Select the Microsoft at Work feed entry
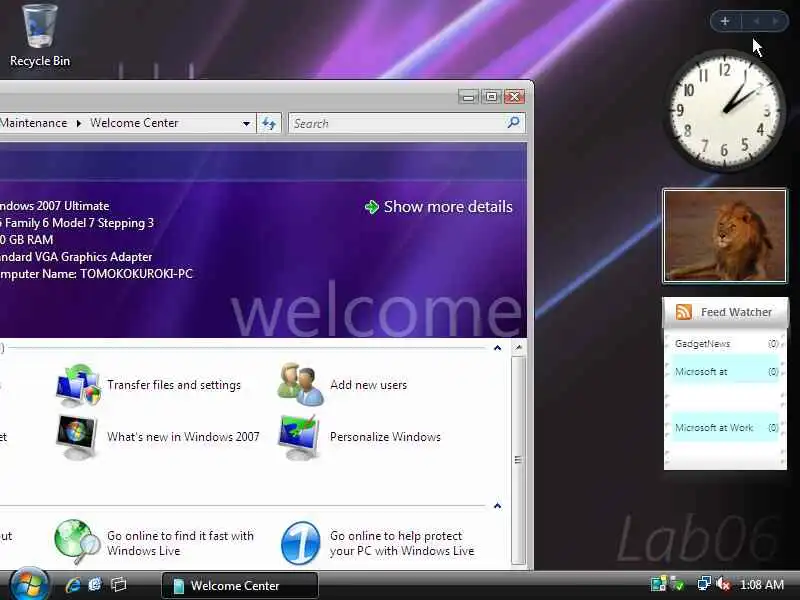 tap(725, 428)
